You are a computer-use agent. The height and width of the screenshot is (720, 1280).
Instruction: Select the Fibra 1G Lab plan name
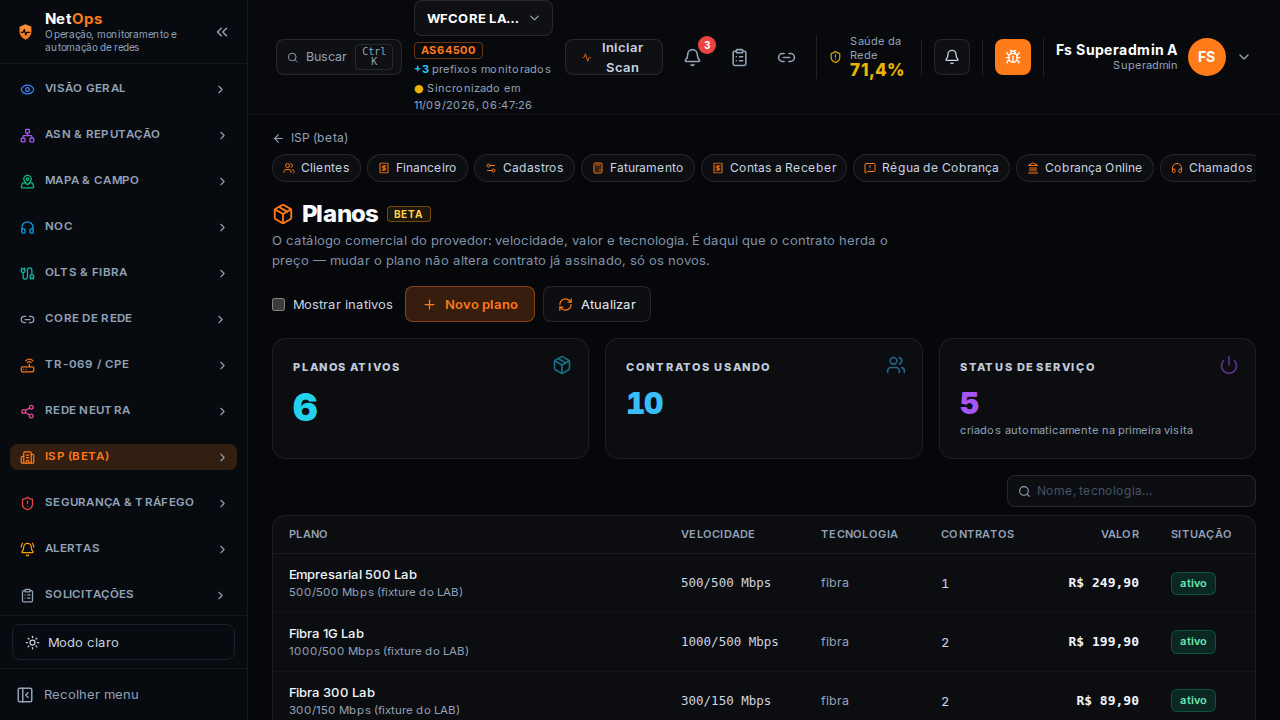tap(326, 634)
